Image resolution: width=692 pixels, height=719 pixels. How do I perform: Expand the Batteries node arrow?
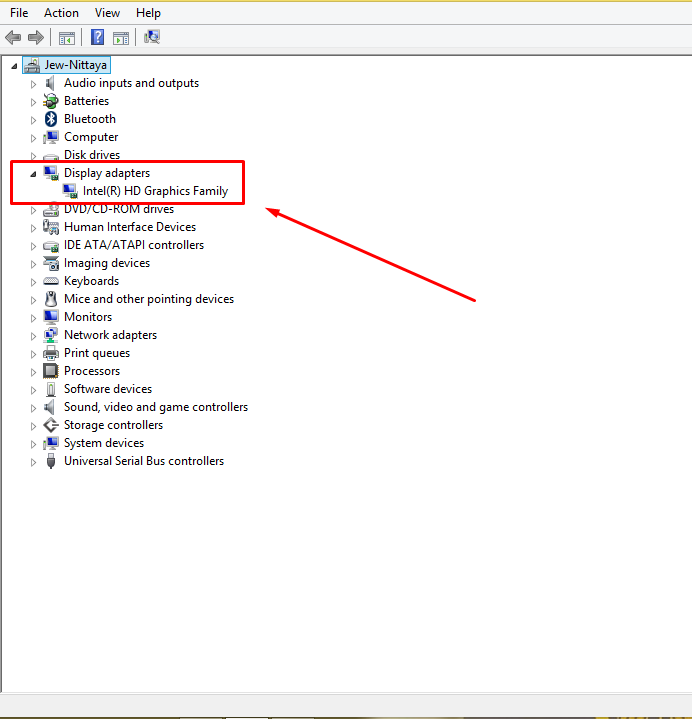point(33,102)
